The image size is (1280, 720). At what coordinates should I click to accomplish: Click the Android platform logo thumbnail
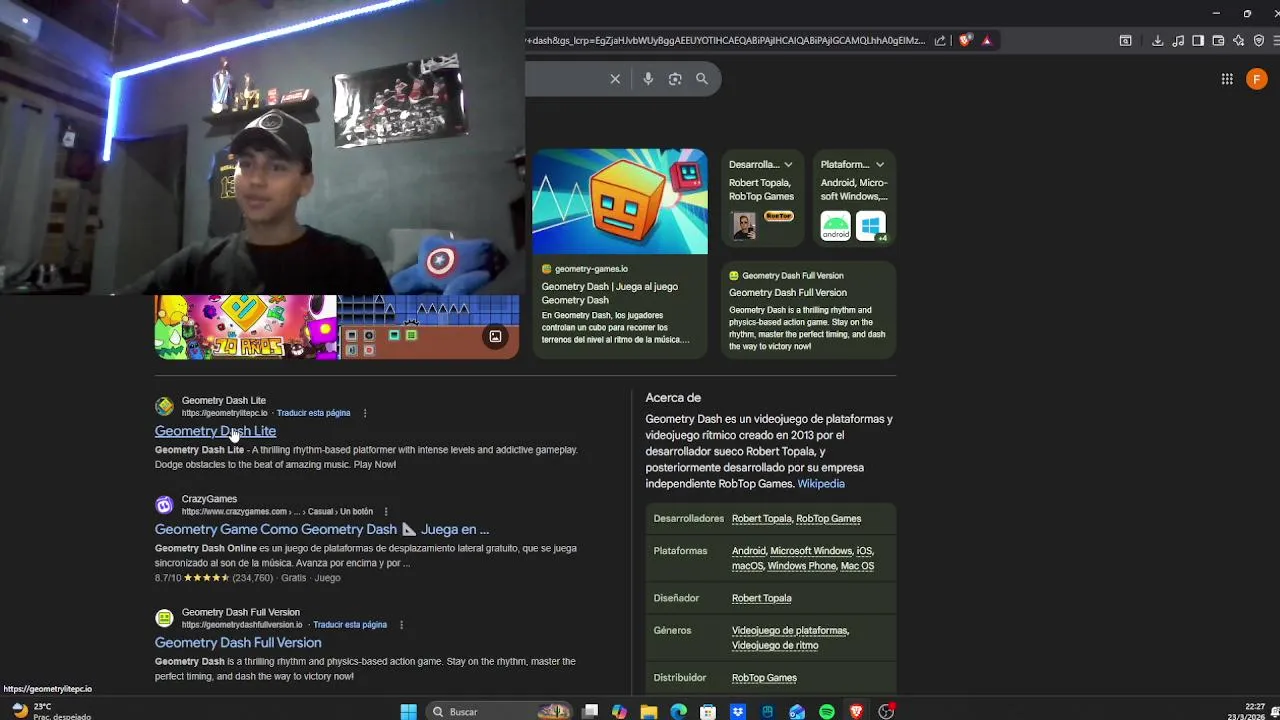835,226
